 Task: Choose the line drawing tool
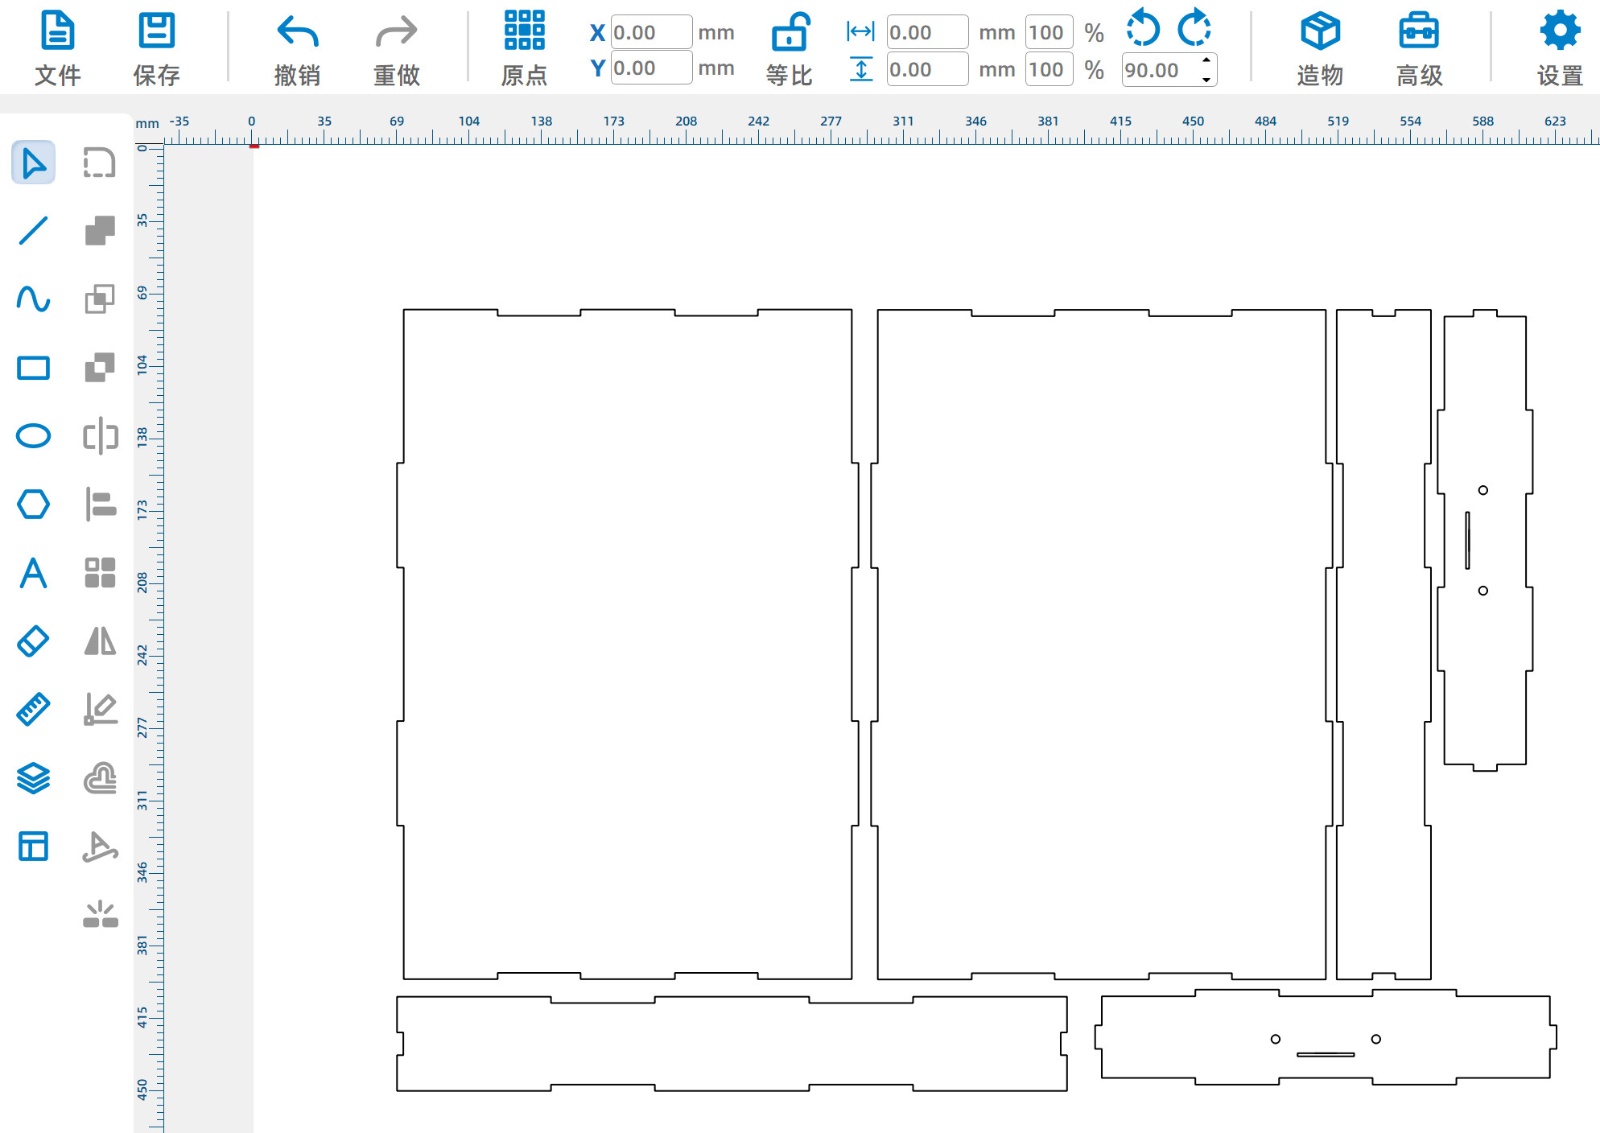(33, 231)
